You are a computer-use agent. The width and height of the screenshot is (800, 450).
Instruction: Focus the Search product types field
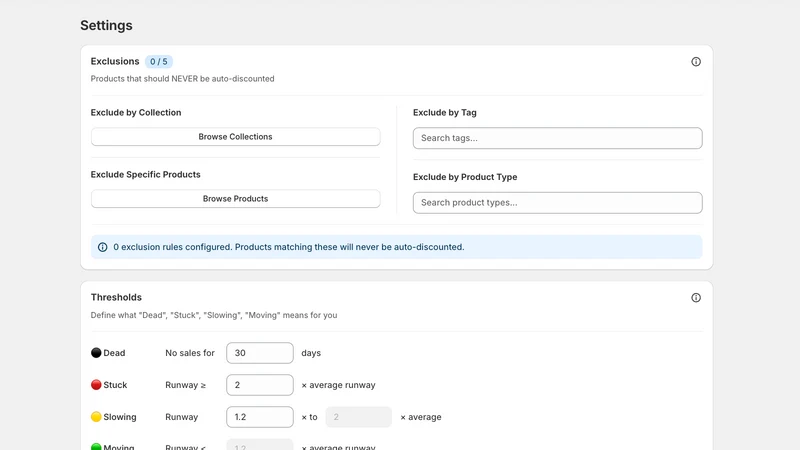point(558,203)
